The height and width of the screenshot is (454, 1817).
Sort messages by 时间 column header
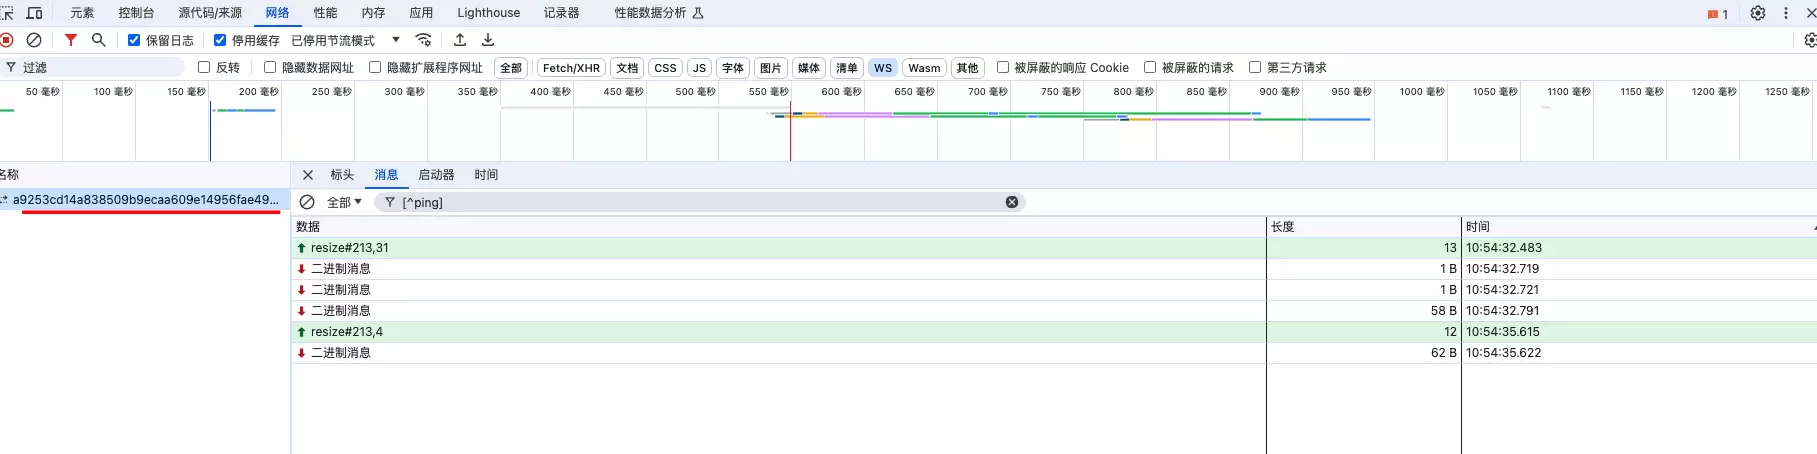pyautogui.click(x=1638, y=227)
